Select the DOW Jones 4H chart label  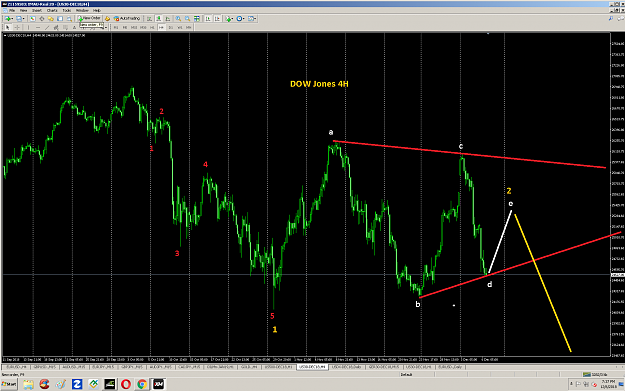click(319, 84)
